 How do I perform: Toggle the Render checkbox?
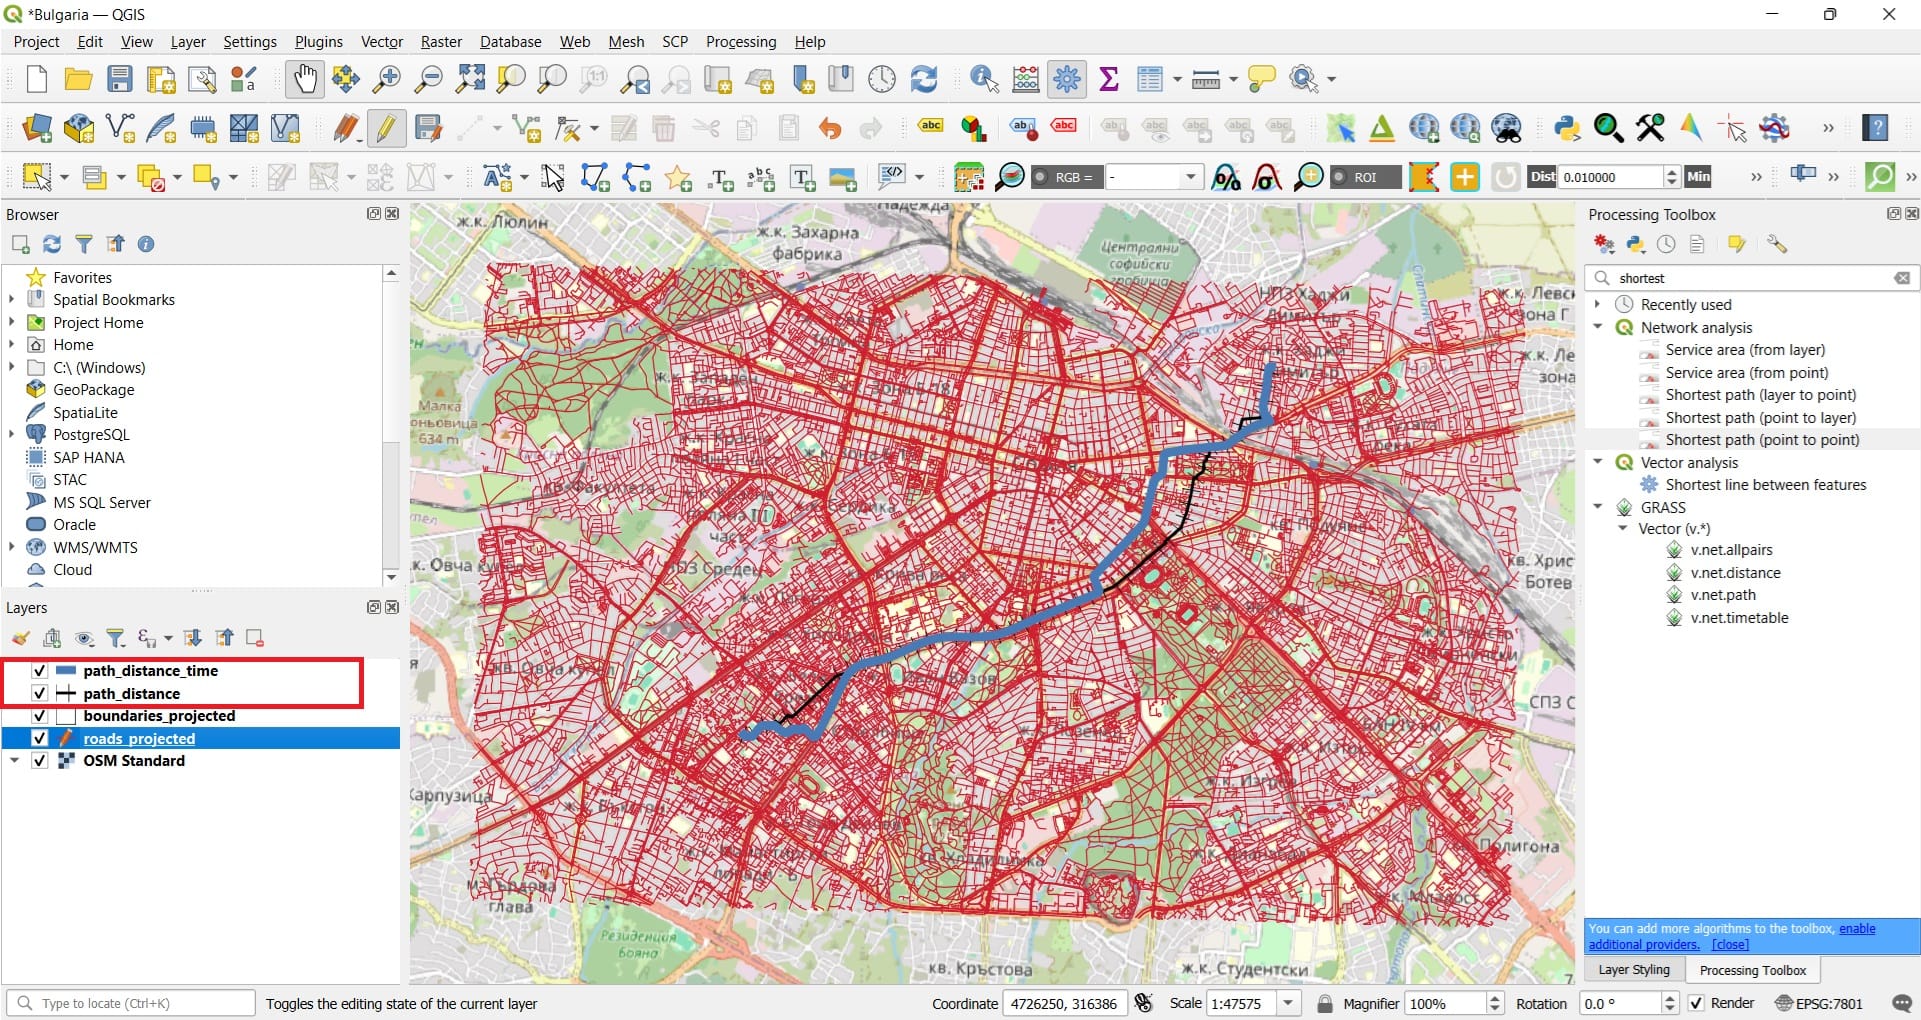pos(1696,1003)
